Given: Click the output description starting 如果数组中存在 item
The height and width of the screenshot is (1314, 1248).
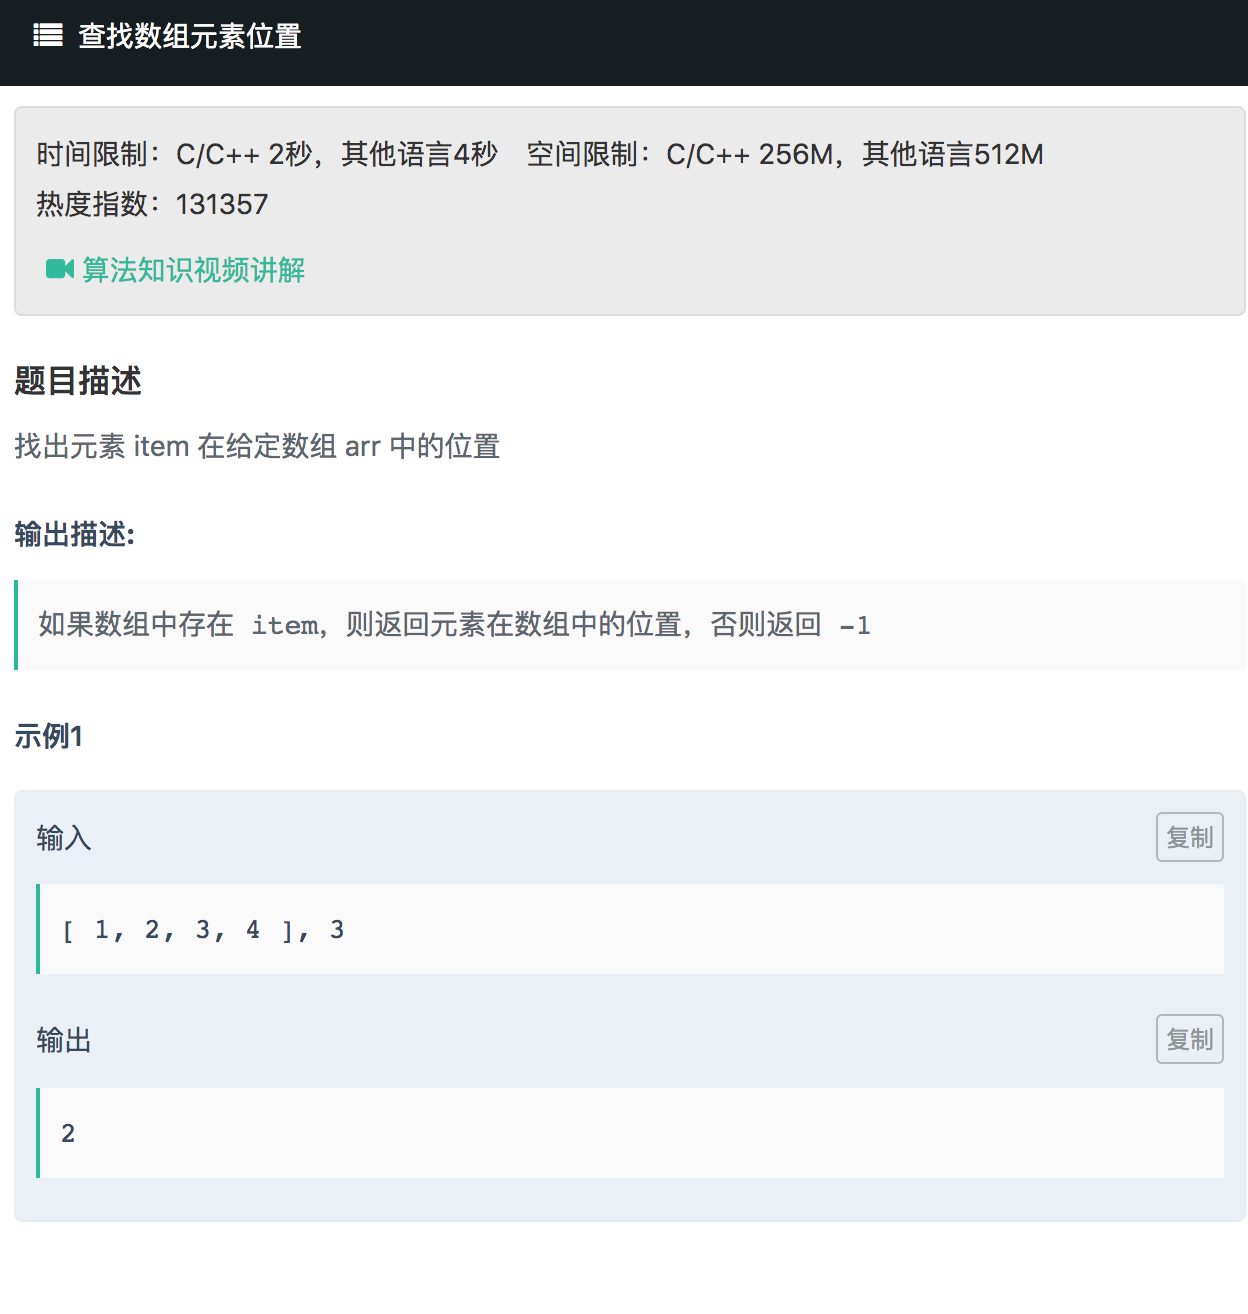Looking at the screenshot, I should (x=454, y=625).
